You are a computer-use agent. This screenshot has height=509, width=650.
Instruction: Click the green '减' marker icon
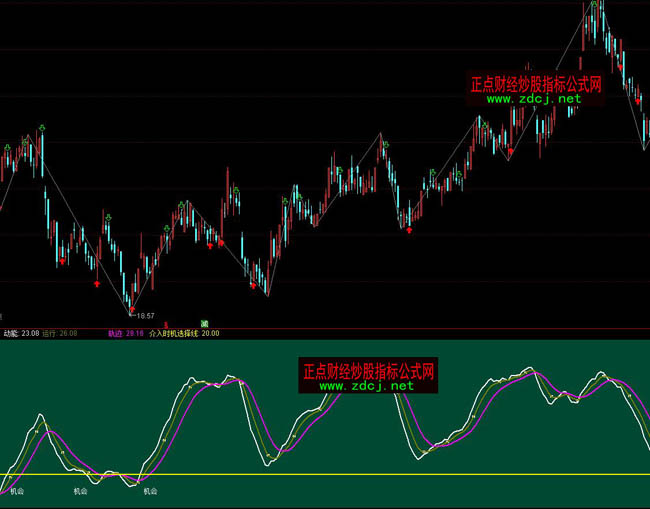pyautogui.click(x=204, y=324)
